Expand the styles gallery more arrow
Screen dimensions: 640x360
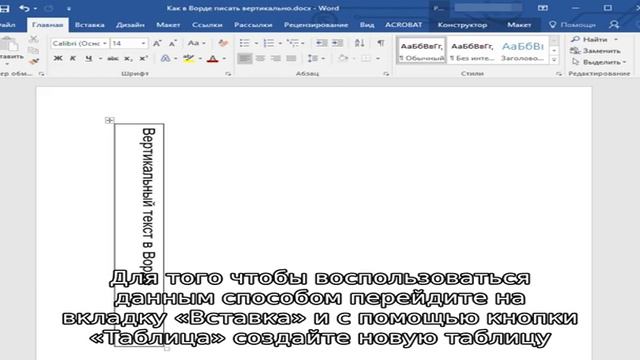coord(554,60)
